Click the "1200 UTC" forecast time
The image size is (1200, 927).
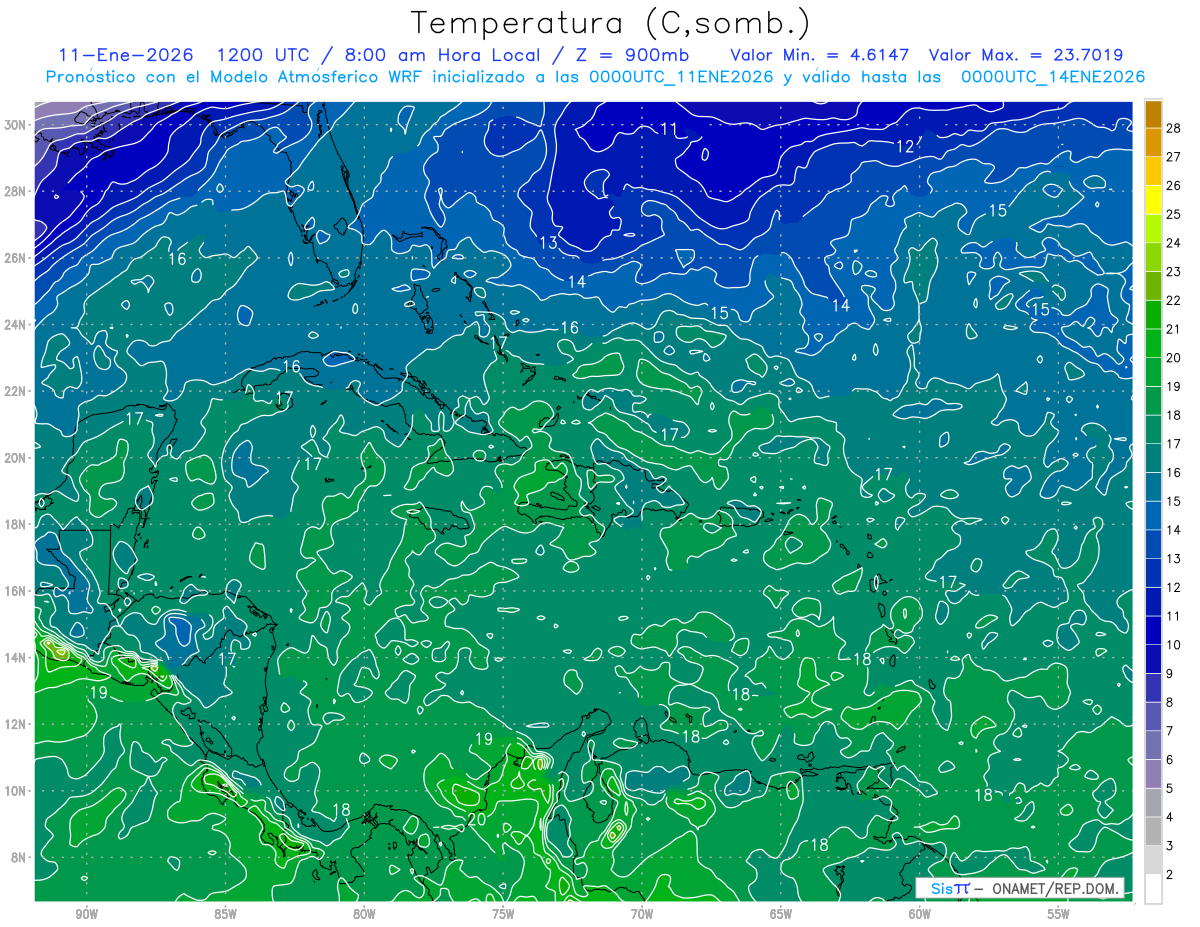[x=264, y=55]
